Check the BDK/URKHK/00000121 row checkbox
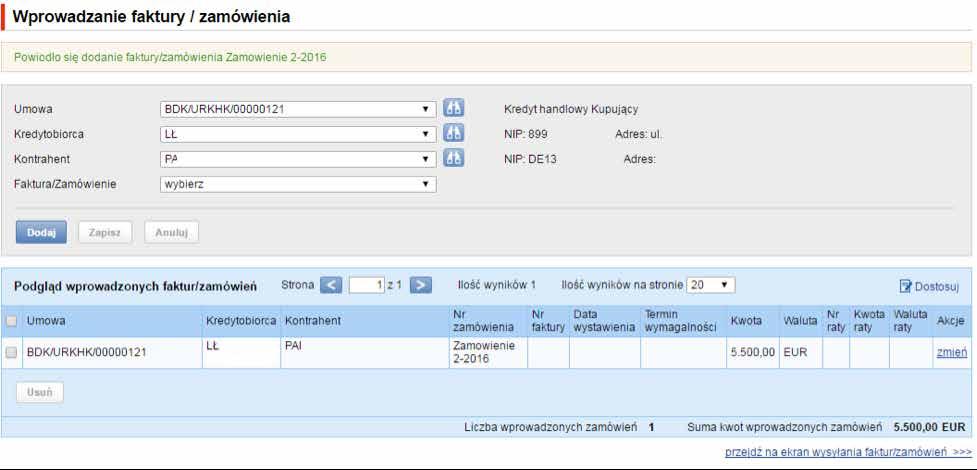Viewport: 977px width, 470px height. pos(11,353)
